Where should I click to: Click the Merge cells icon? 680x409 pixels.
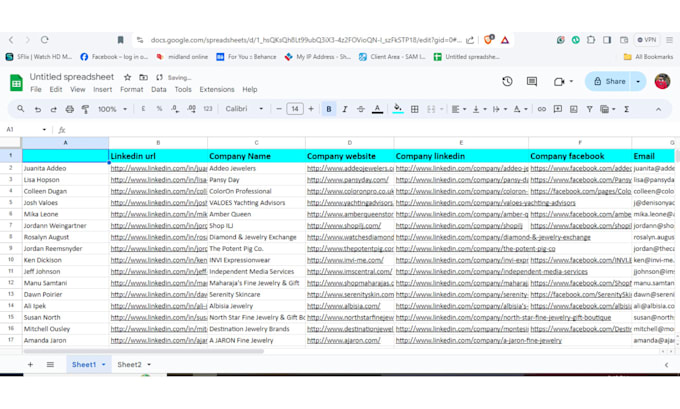(x=431, y=109)
